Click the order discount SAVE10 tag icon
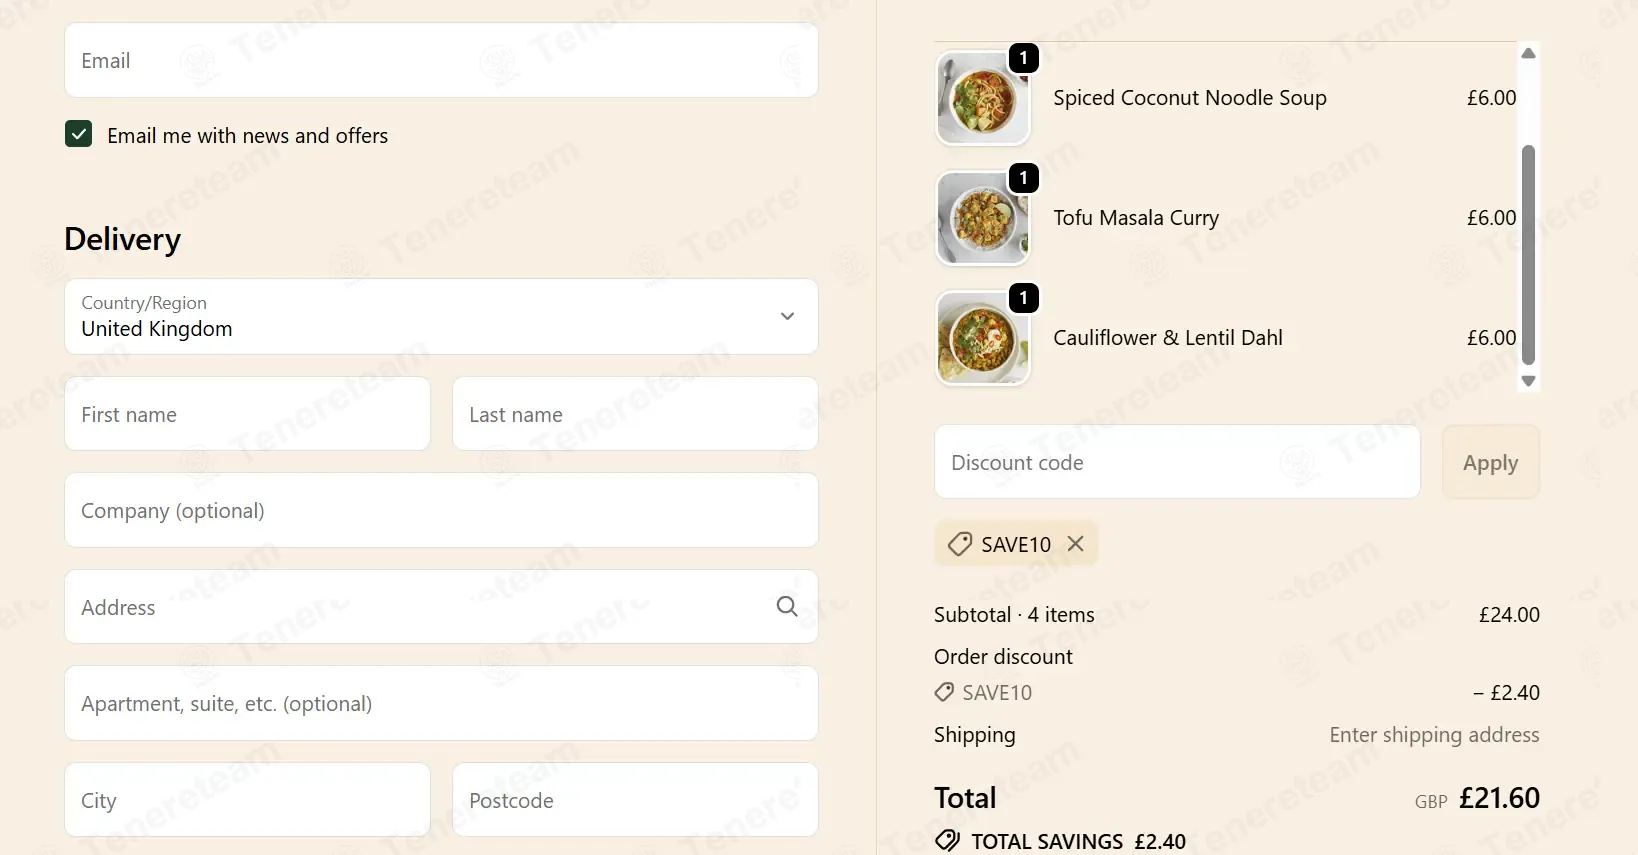The width and height of the screenshot is (1638, 855). [944, 692]
